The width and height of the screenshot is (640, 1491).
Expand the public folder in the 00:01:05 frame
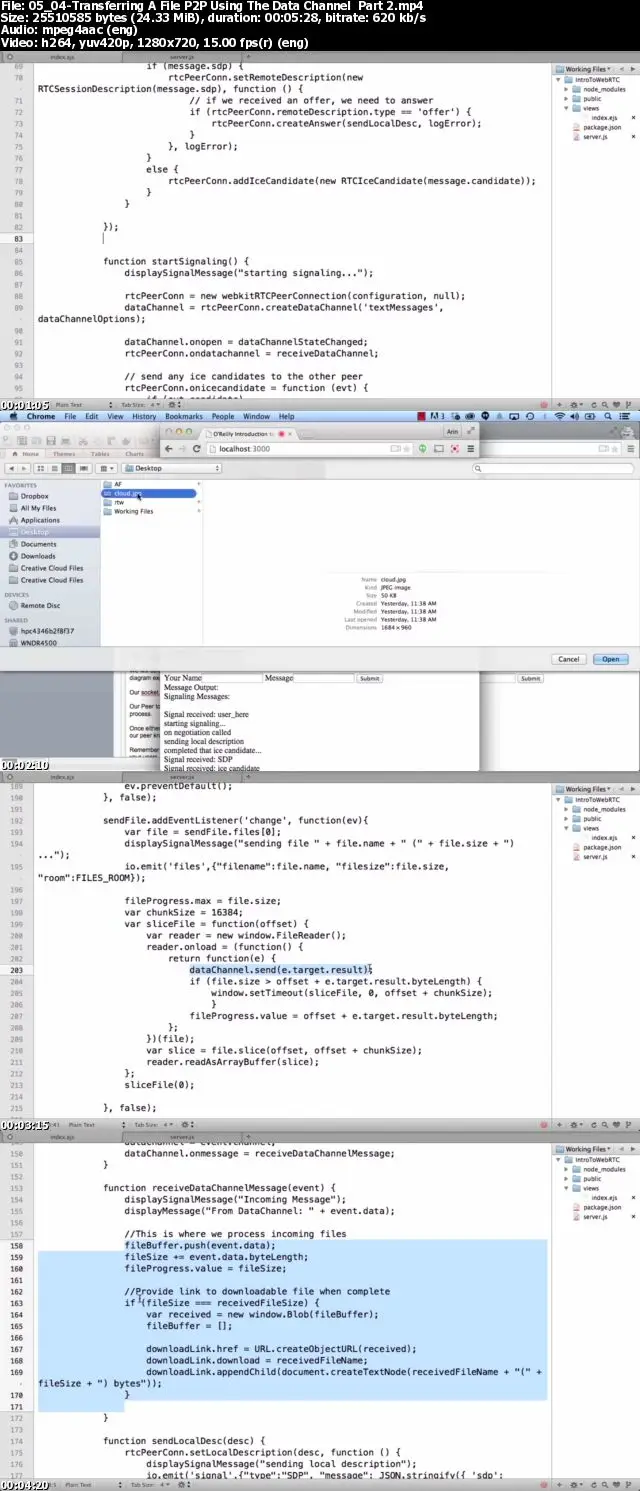(x=567, y=99)
